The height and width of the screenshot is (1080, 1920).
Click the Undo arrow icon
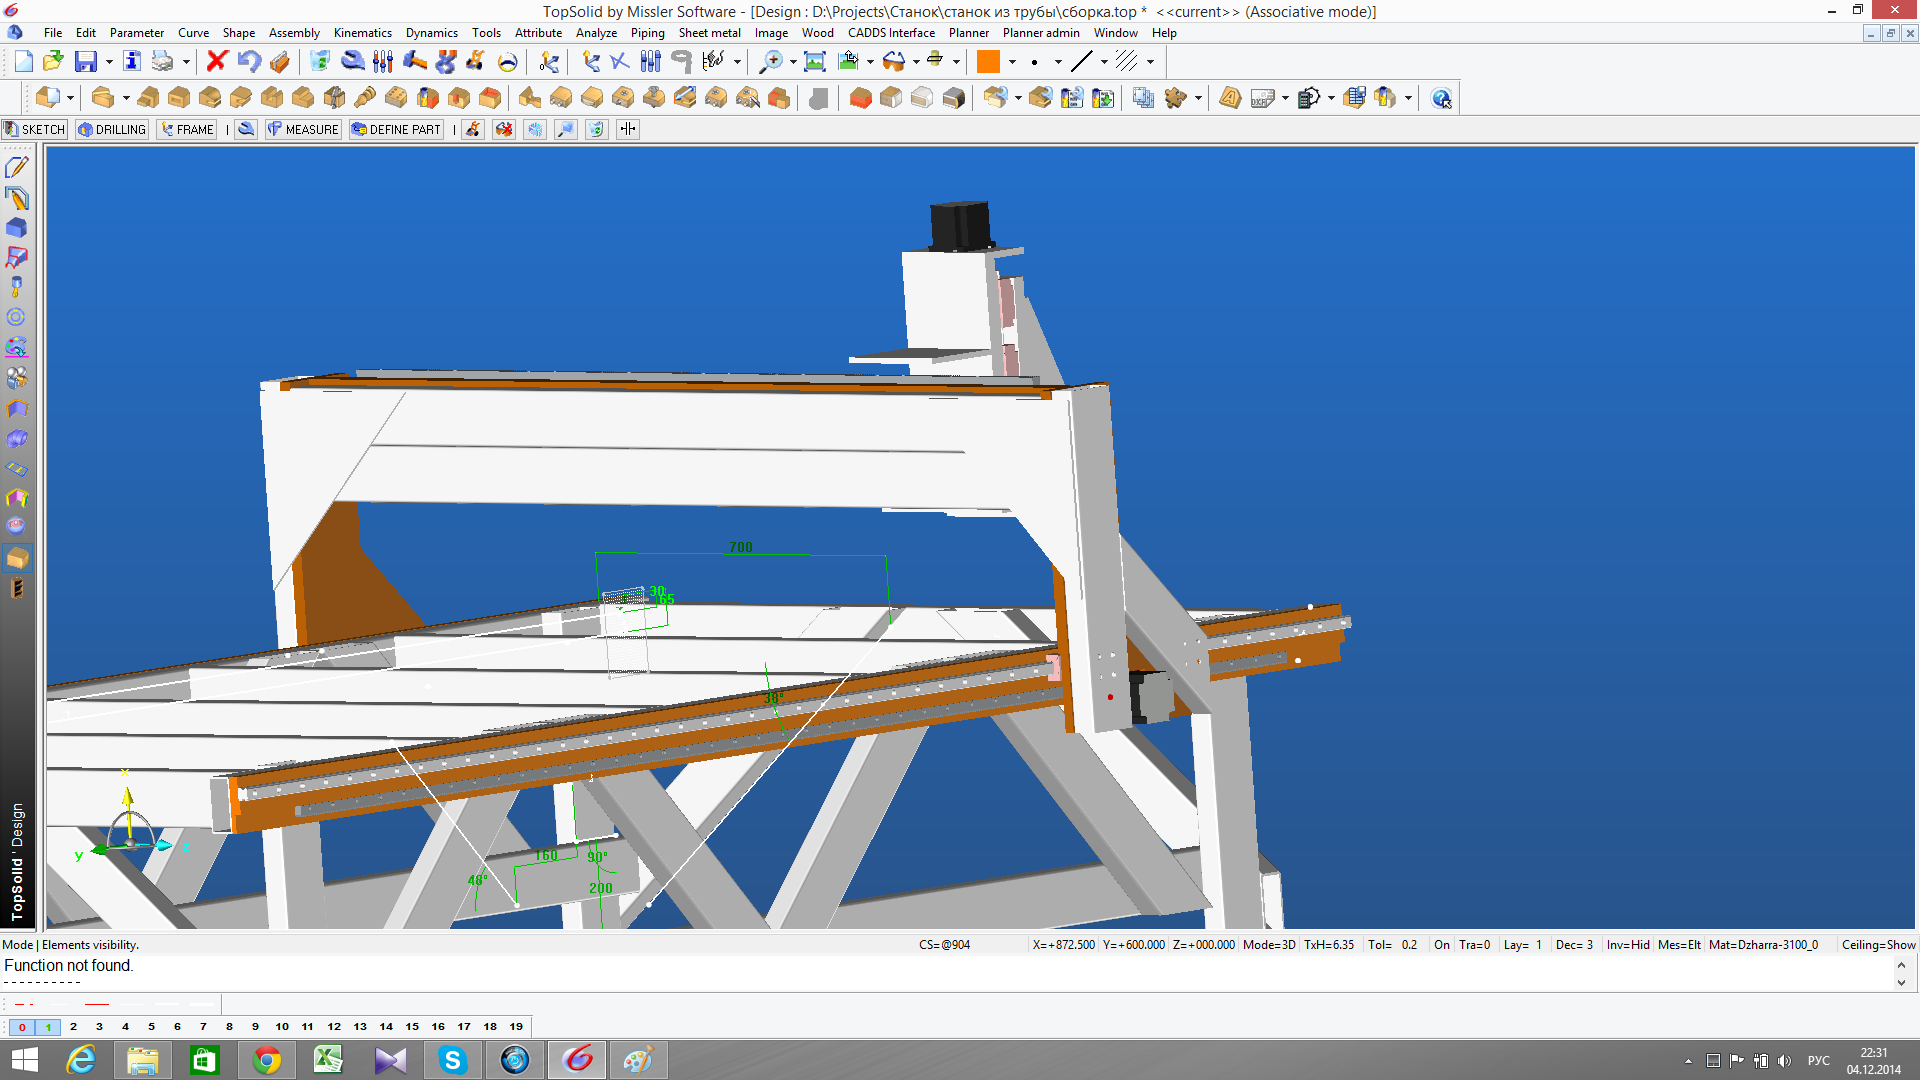[249, 62]
